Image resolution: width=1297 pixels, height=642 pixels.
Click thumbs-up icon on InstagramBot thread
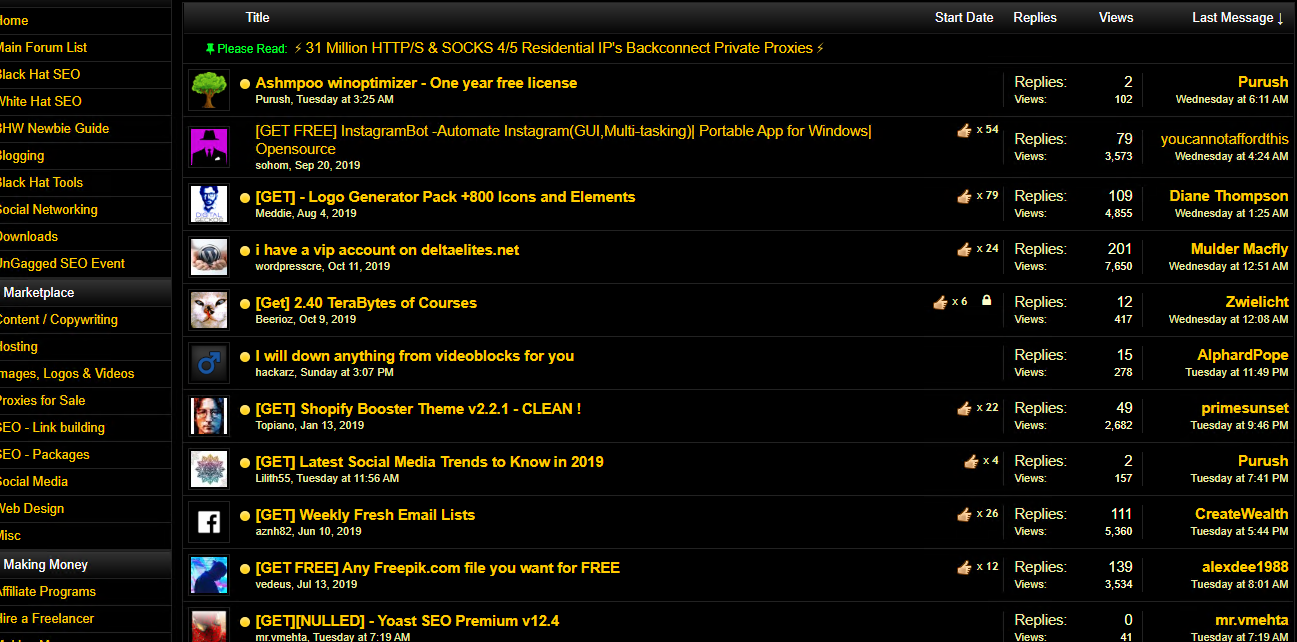click(x=964, y=130)
